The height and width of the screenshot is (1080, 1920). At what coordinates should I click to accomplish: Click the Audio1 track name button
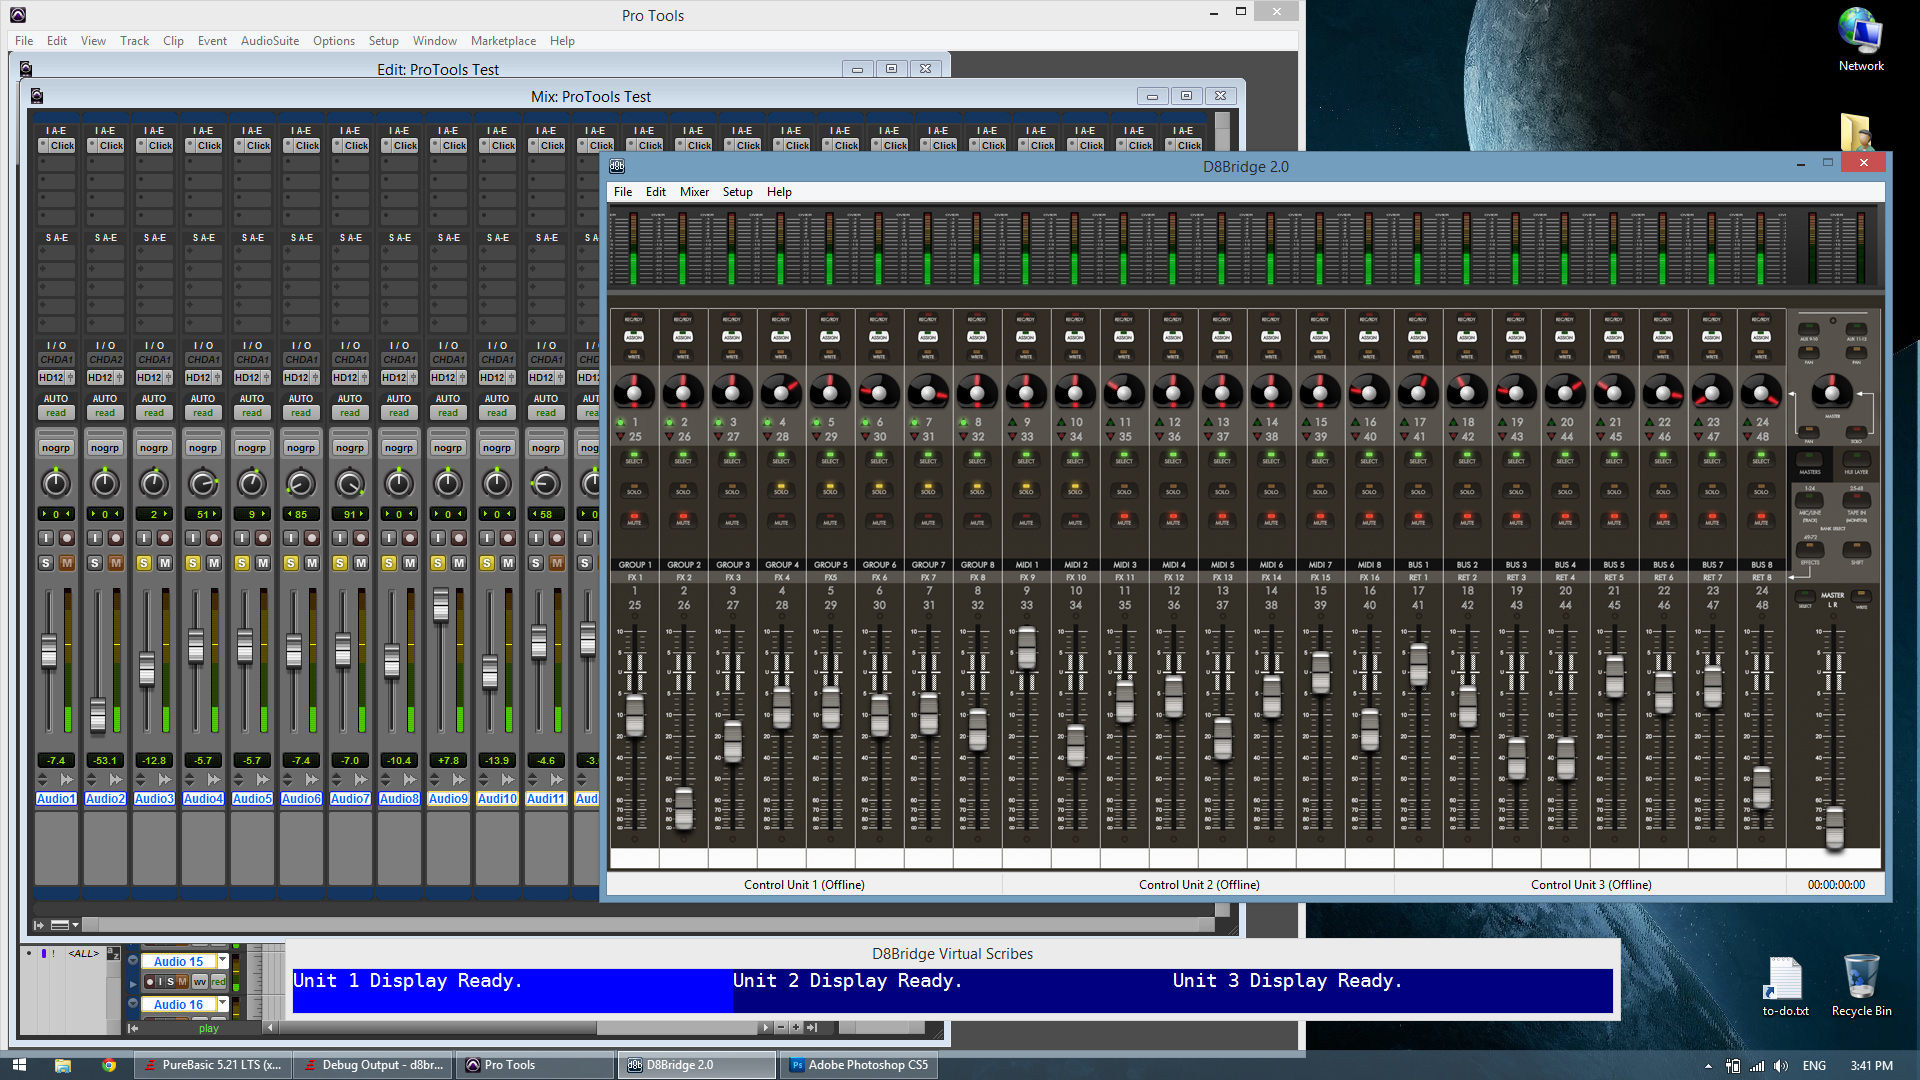(x=56, y=799)
